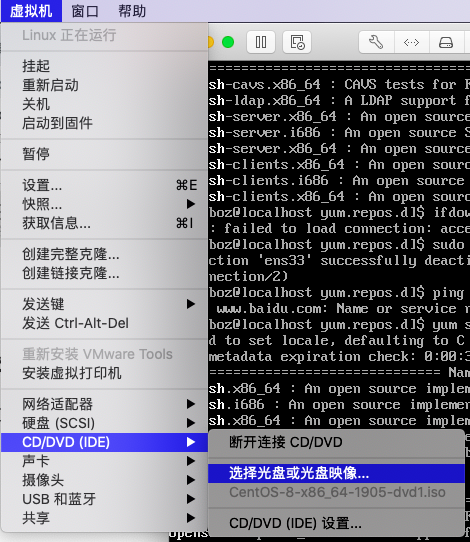Expand the 发送键 submenu
This screenshot has height=542, width=470.
[104, 304]
